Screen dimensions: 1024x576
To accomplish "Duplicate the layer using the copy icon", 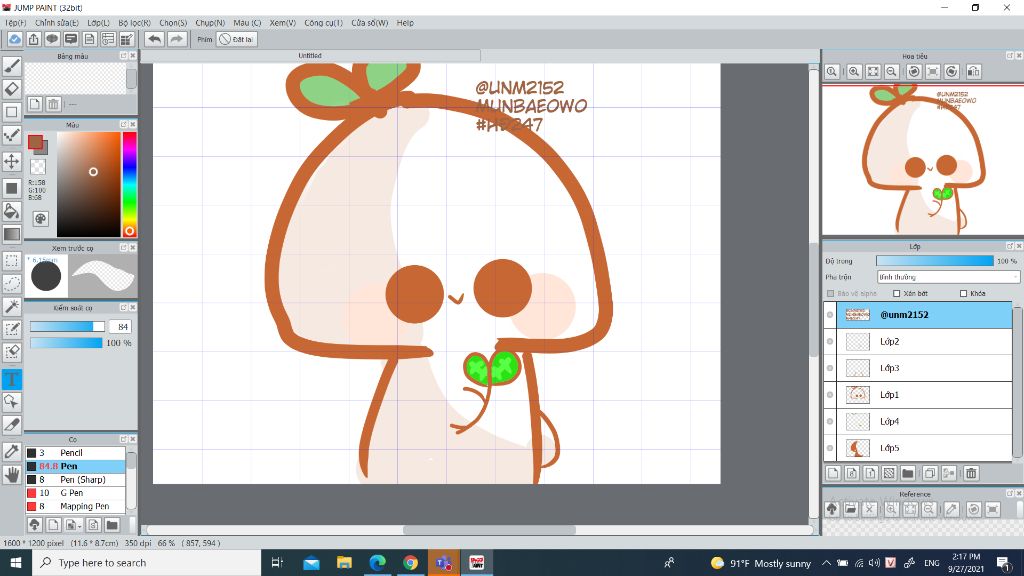I will [930, 473].
